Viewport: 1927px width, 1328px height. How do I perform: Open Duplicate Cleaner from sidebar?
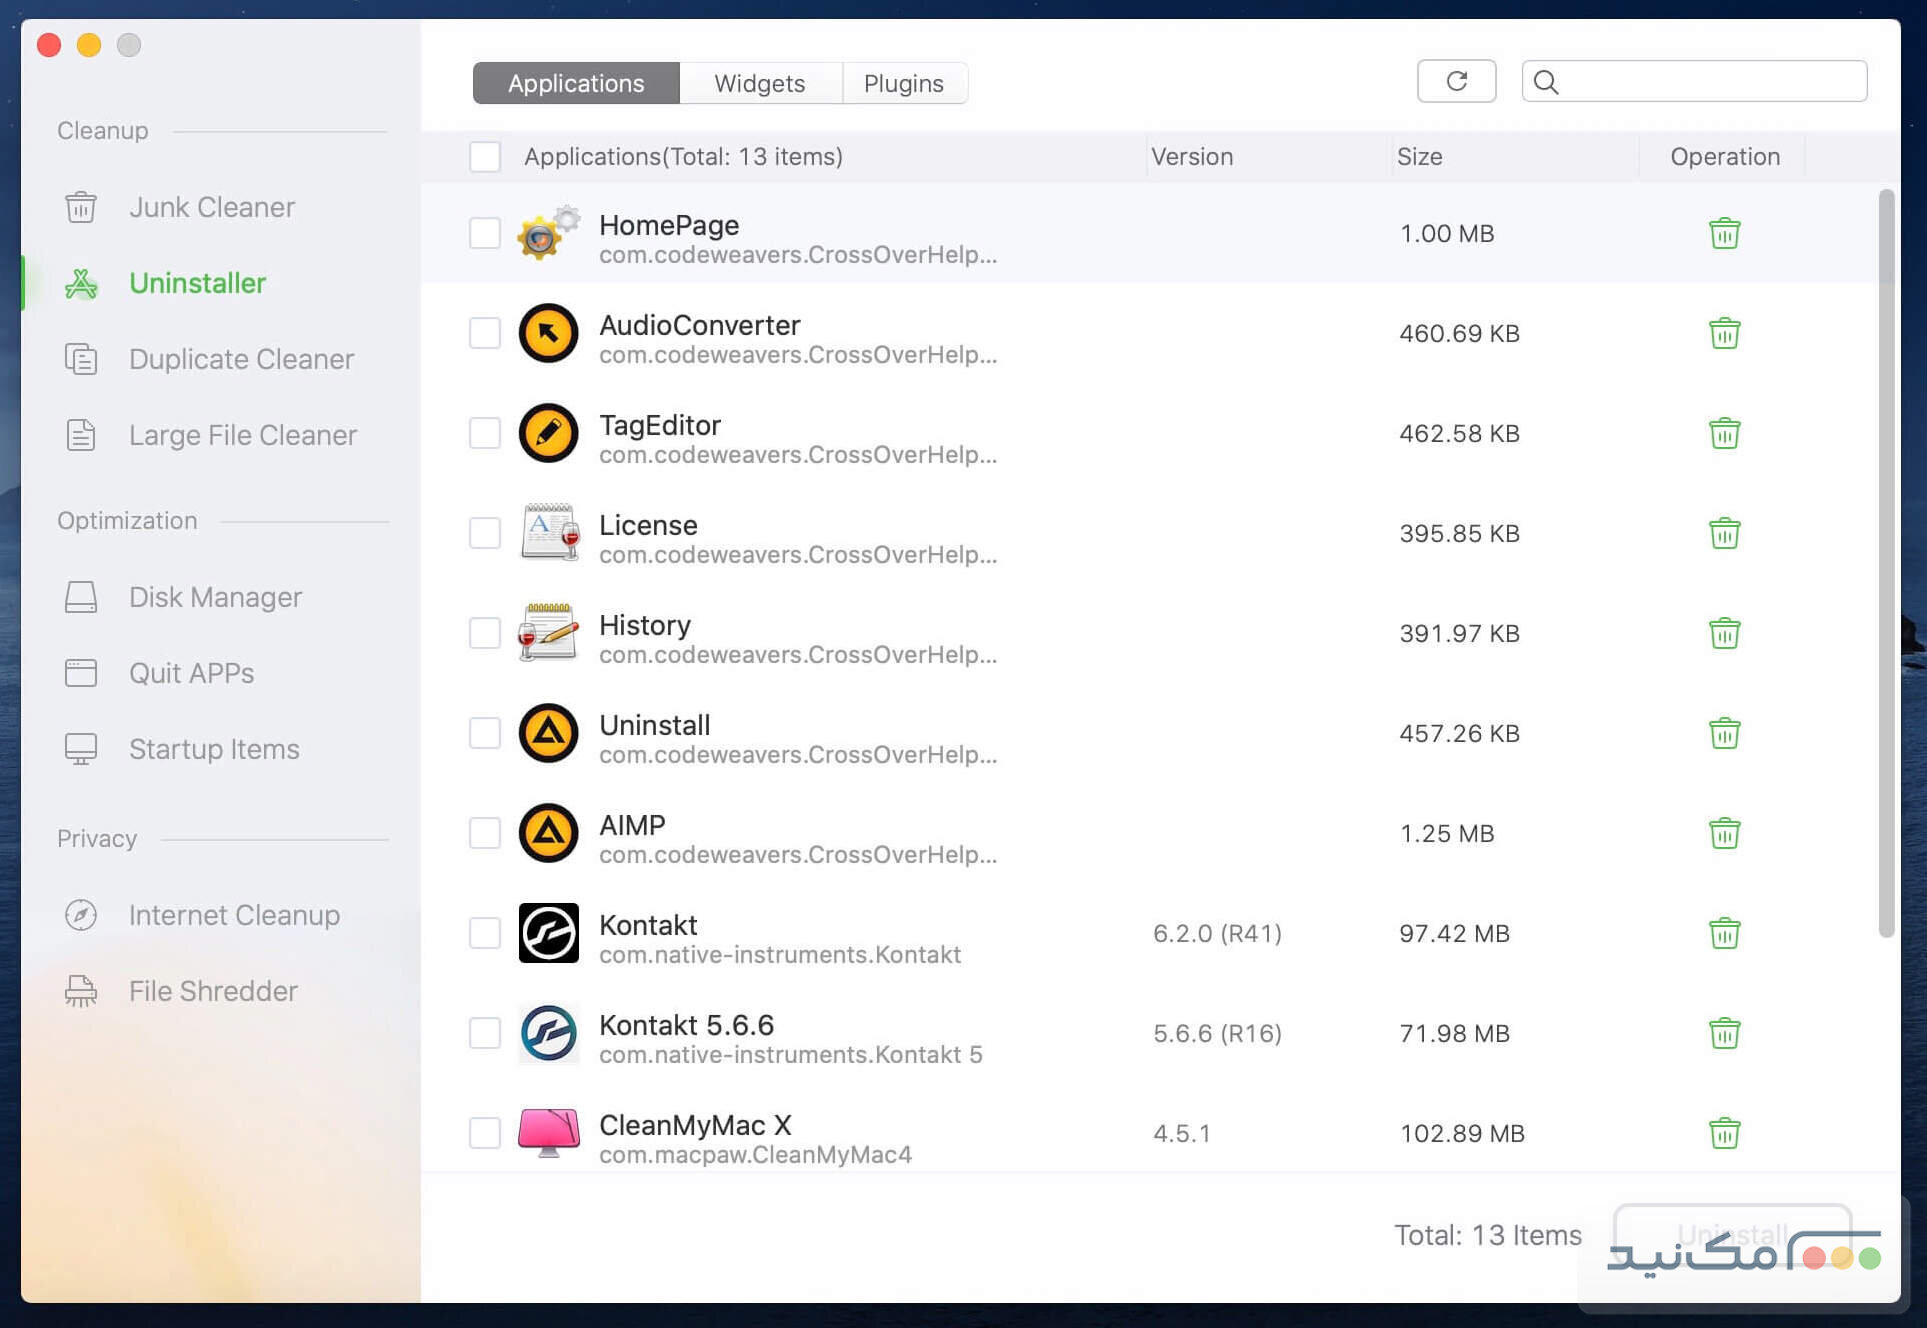click(x=241, y=359)
